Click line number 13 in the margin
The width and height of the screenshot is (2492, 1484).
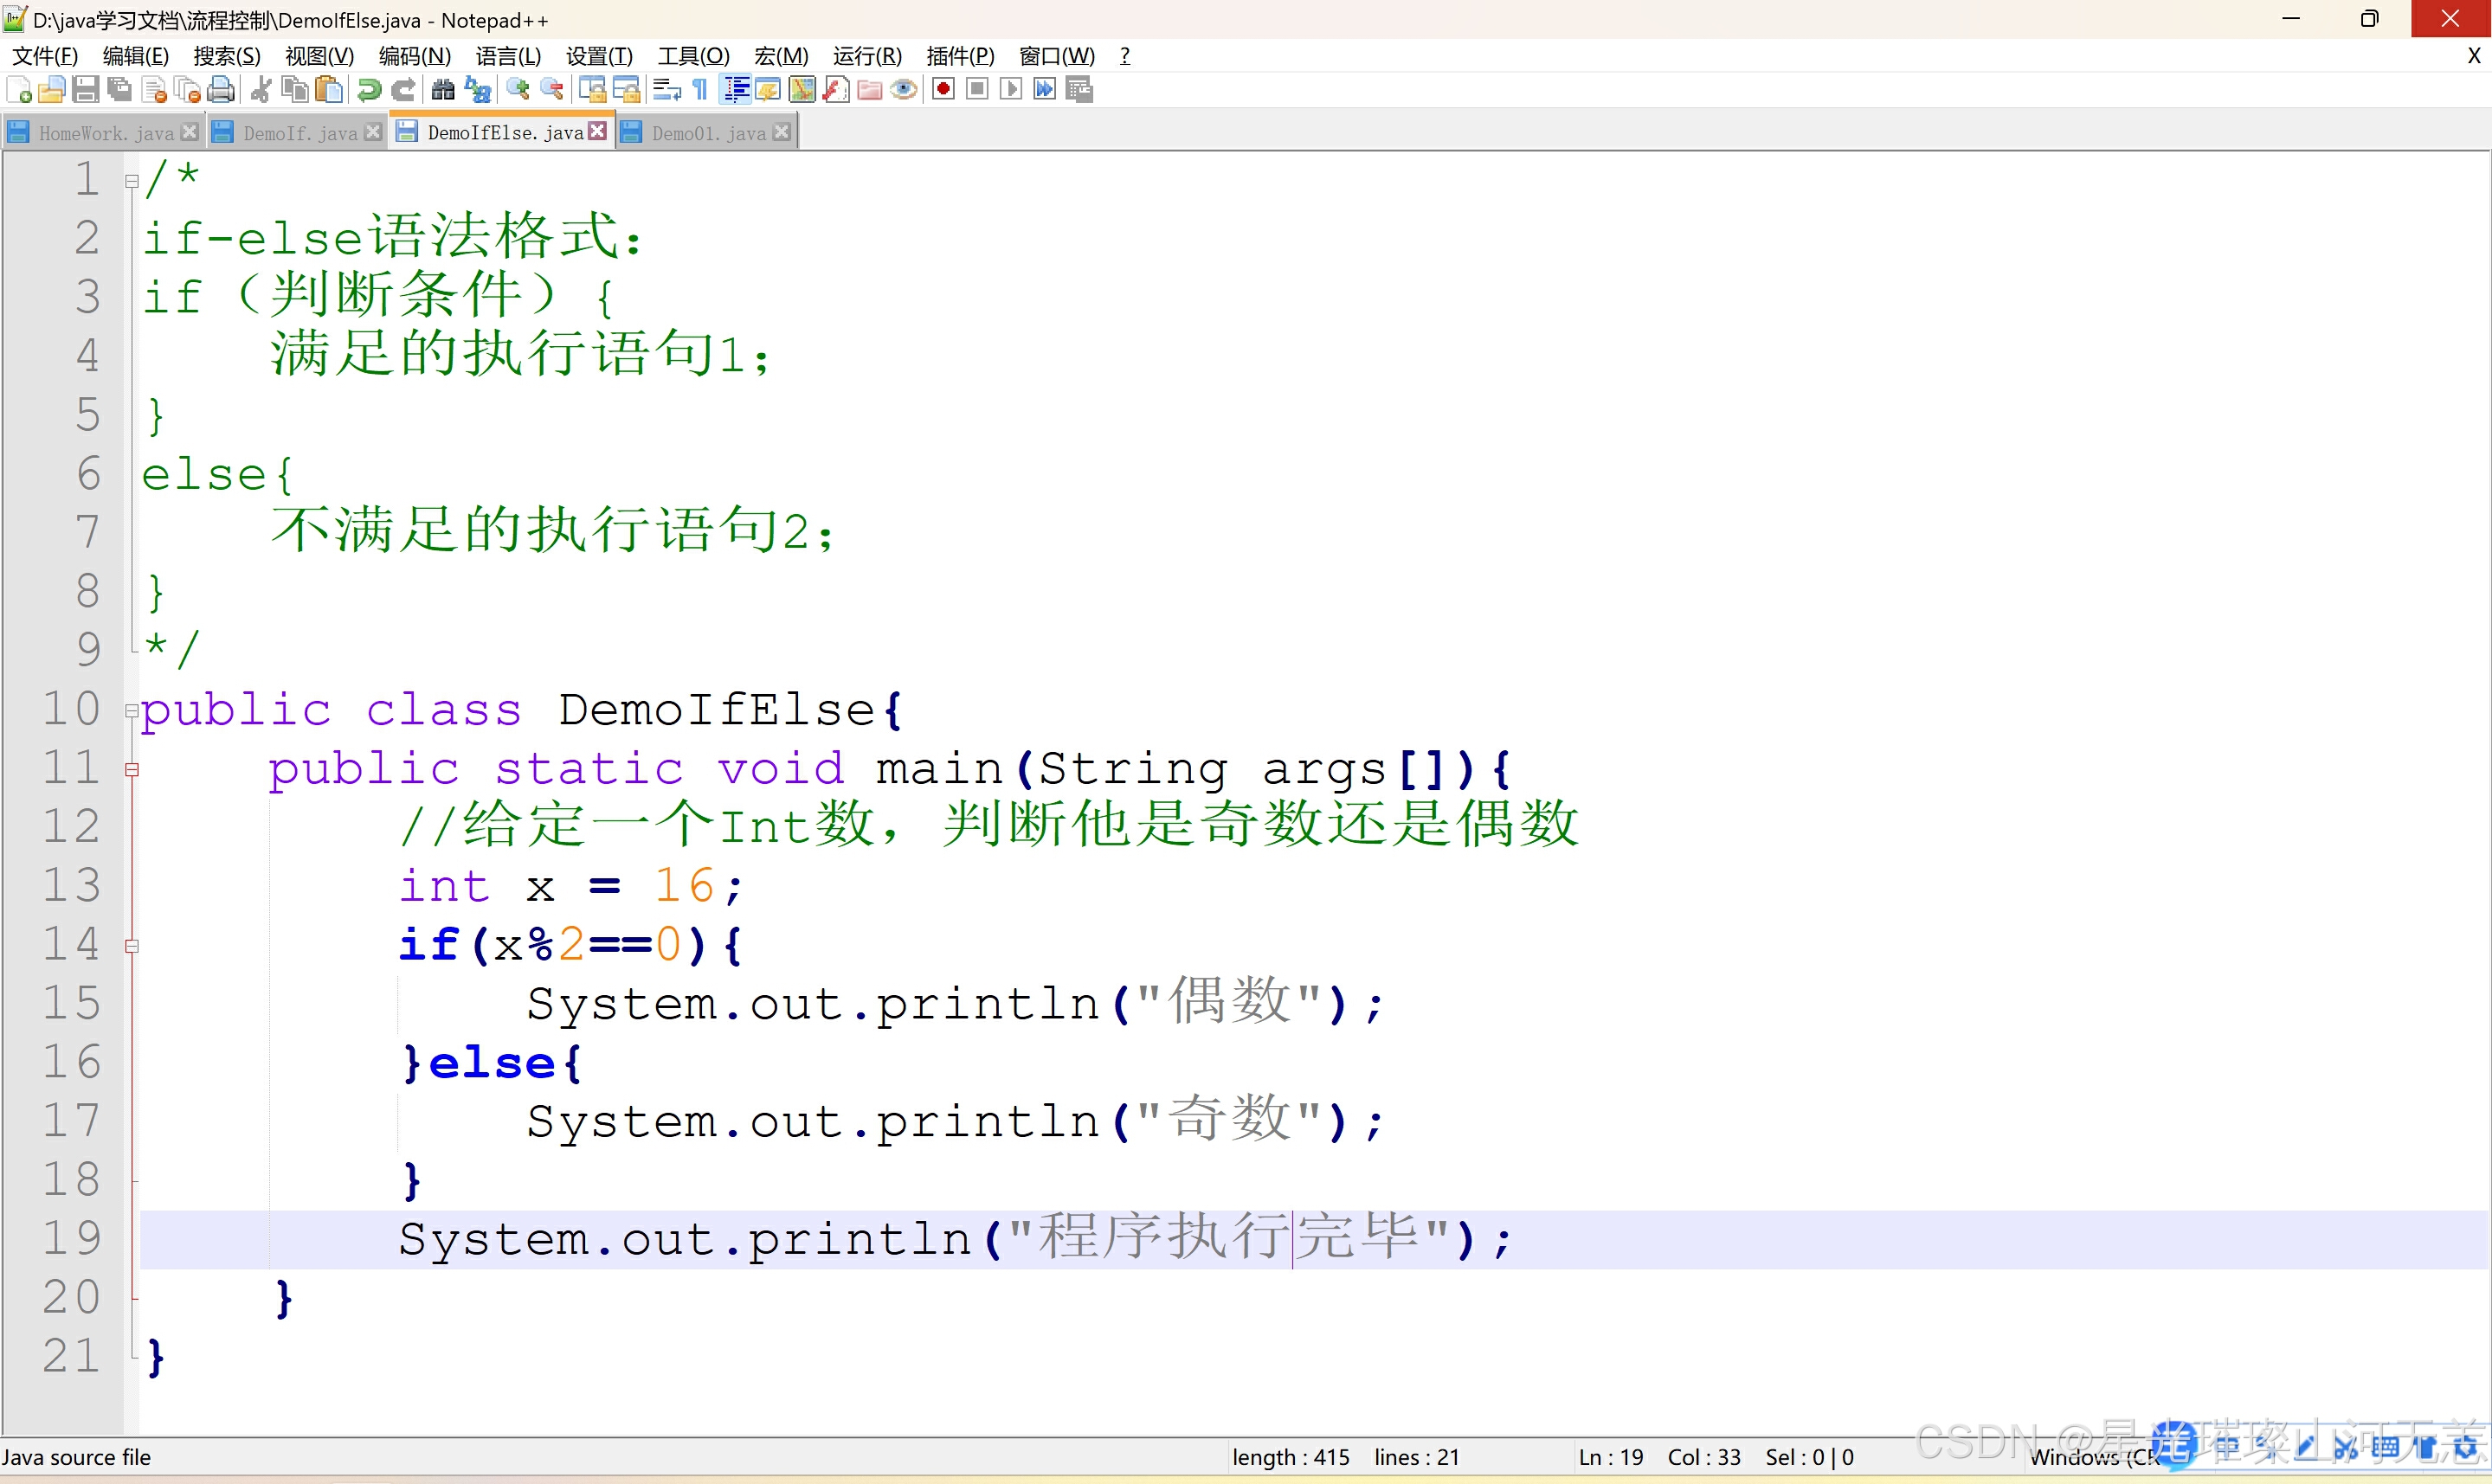click(72, 886)
